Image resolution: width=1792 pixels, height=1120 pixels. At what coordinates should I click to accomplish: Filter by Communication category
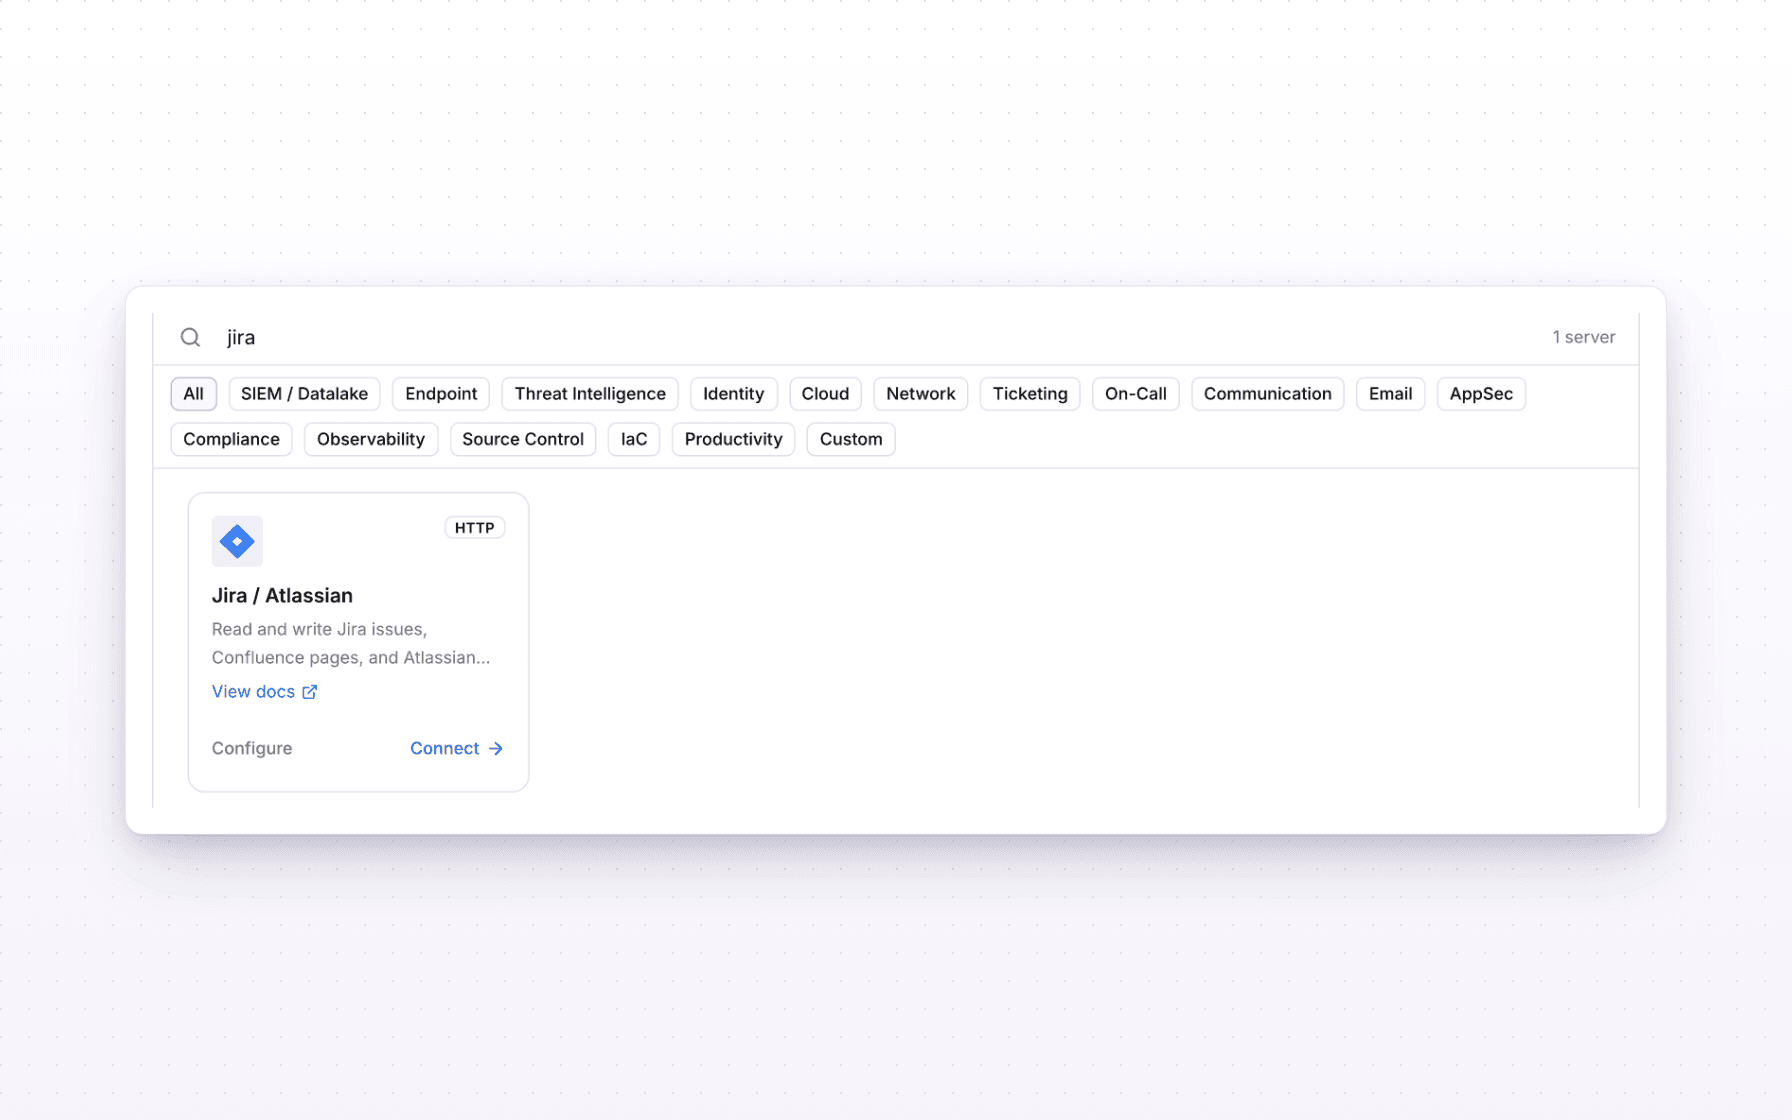point(1267,394)
